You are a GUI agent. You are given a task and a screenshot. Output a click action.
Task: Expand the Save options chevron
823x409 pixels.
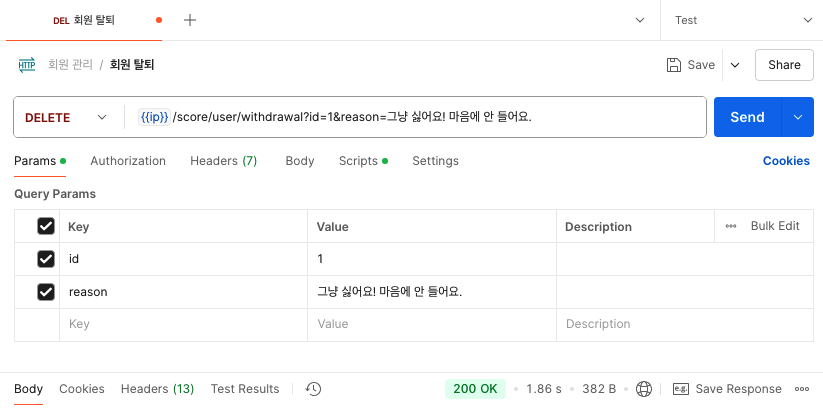click(735, 65)
